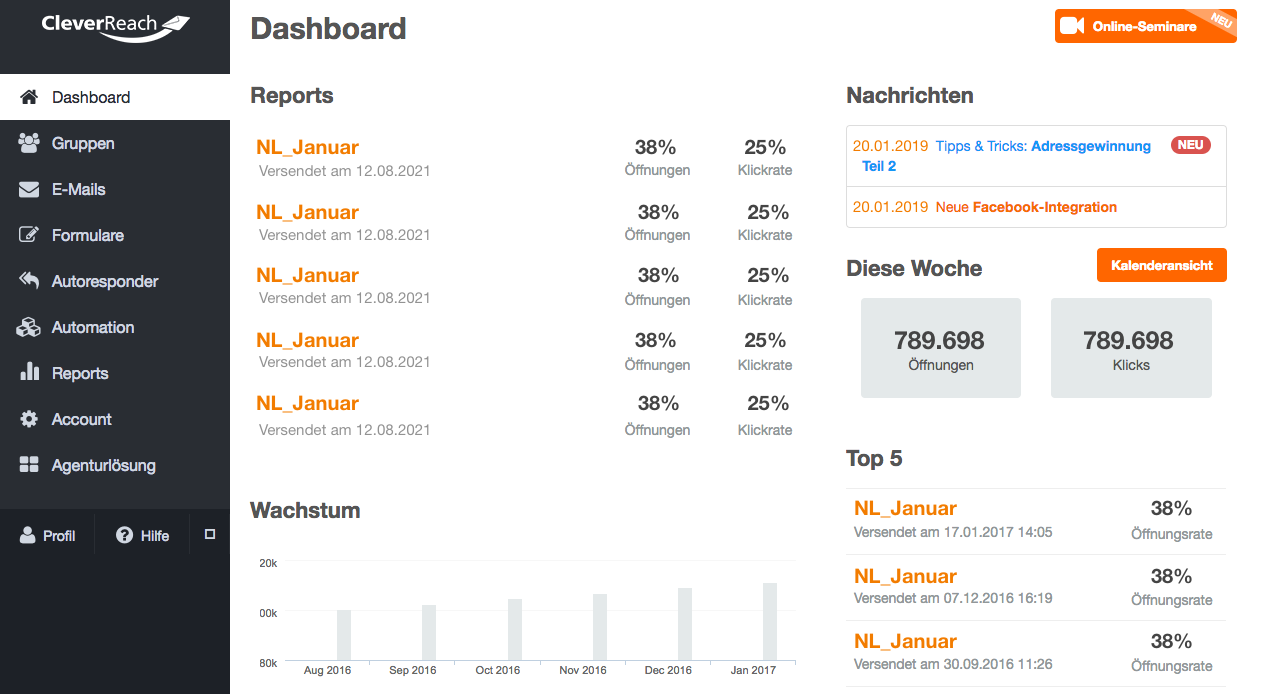Click the E-Mails envelope icon
Screen dimensions: 1277x694
29,189
